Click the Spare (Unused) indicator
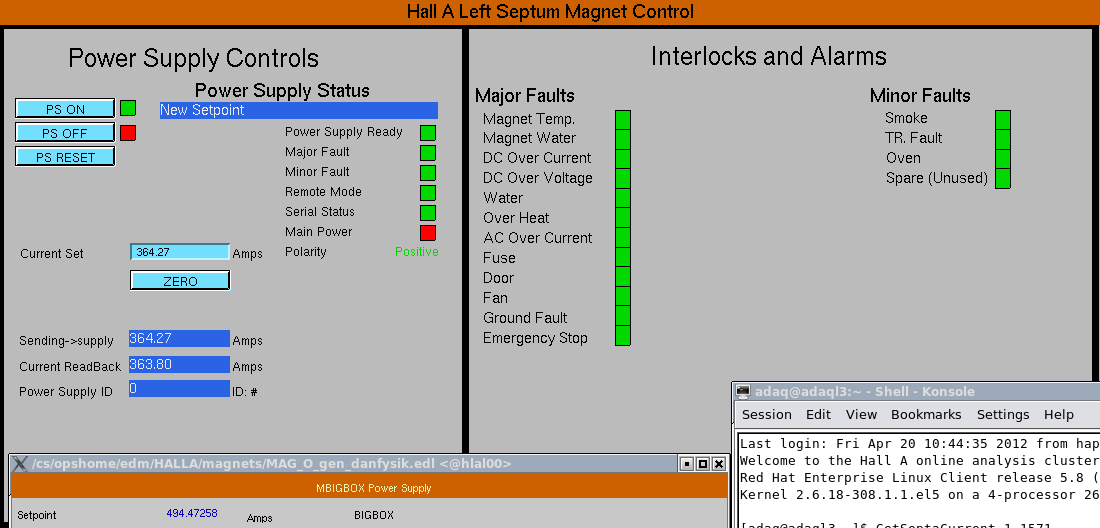The image size is (1100, 528). (1002, 178)
